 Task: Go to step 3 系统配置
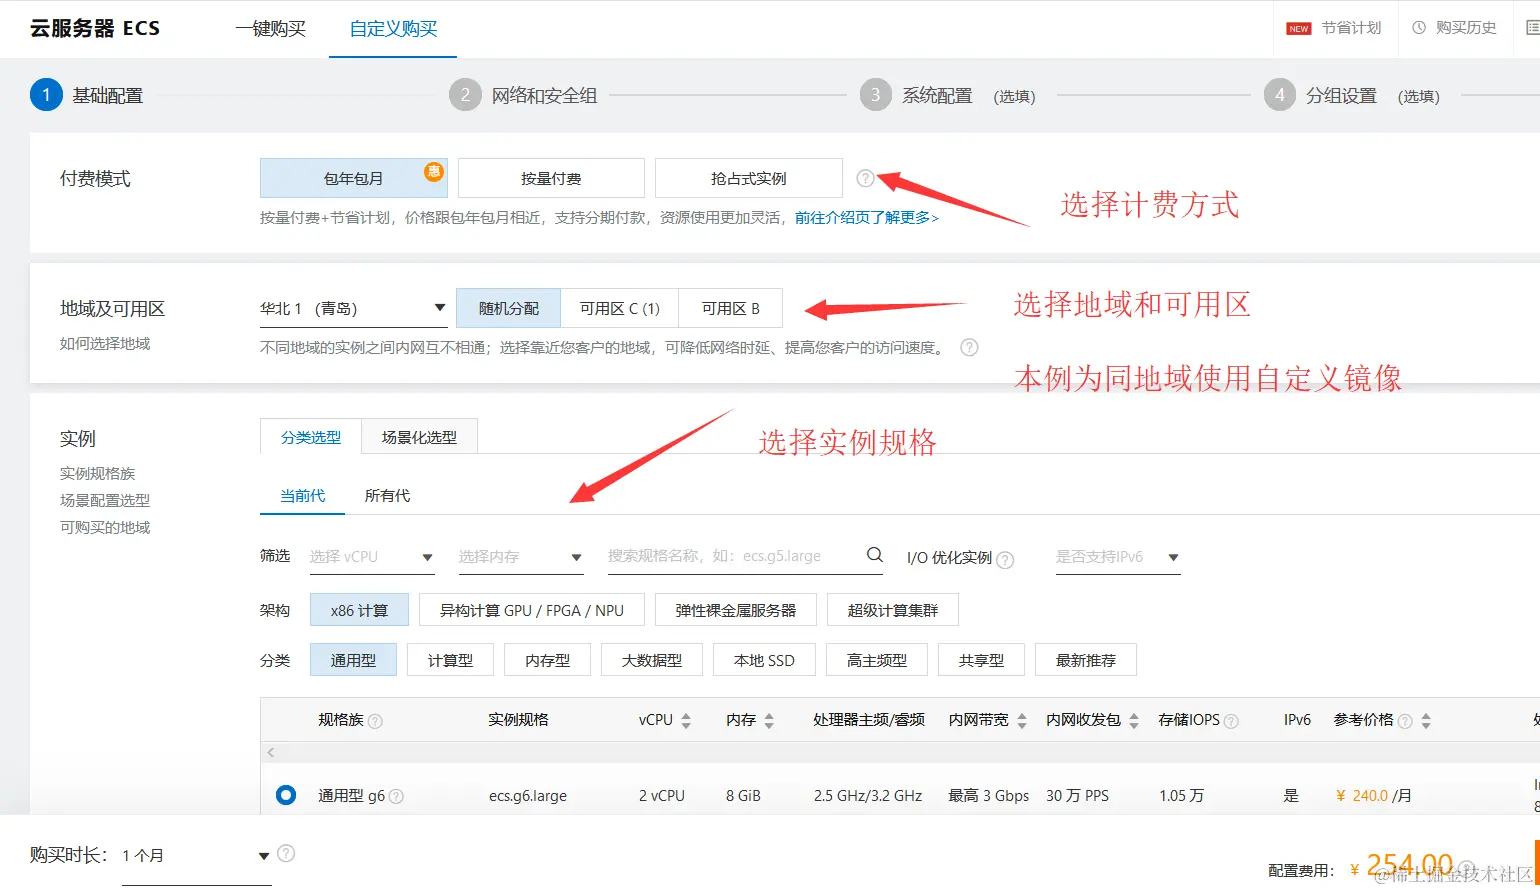(x=947, y=95)
